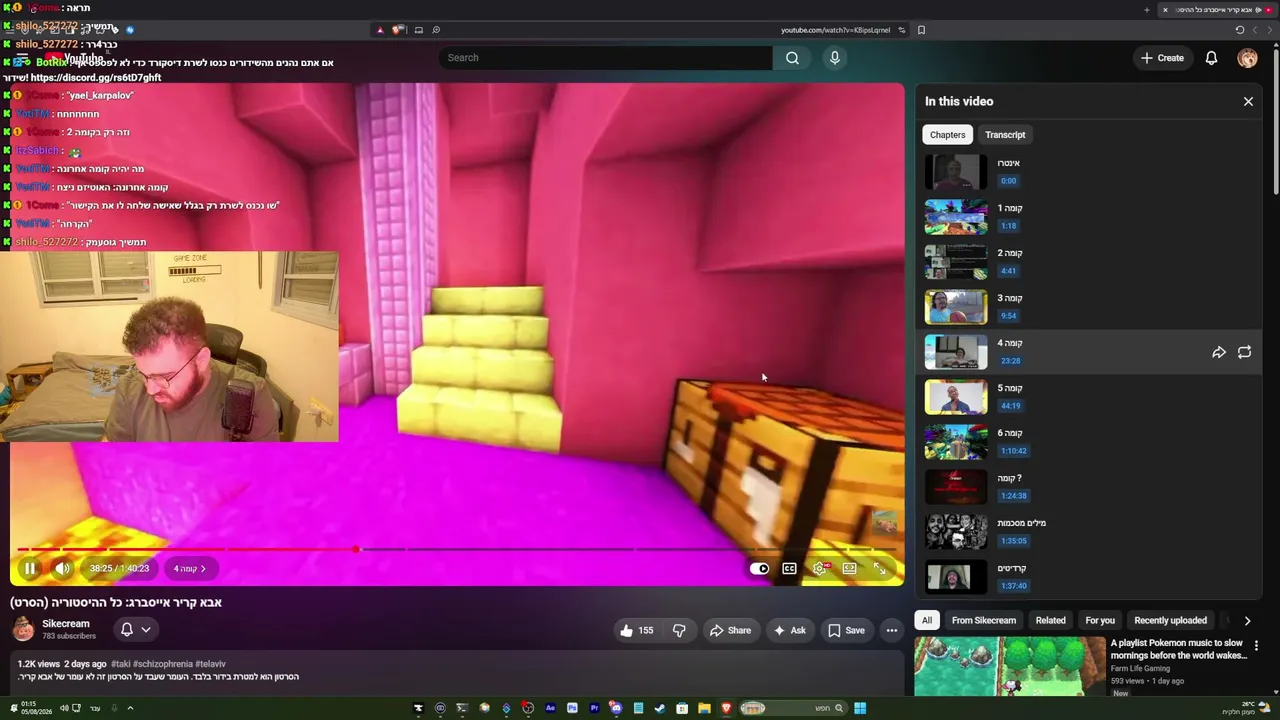Open the Sikecream channel name link
This screenshot has width=1280, height=720.
66,624
